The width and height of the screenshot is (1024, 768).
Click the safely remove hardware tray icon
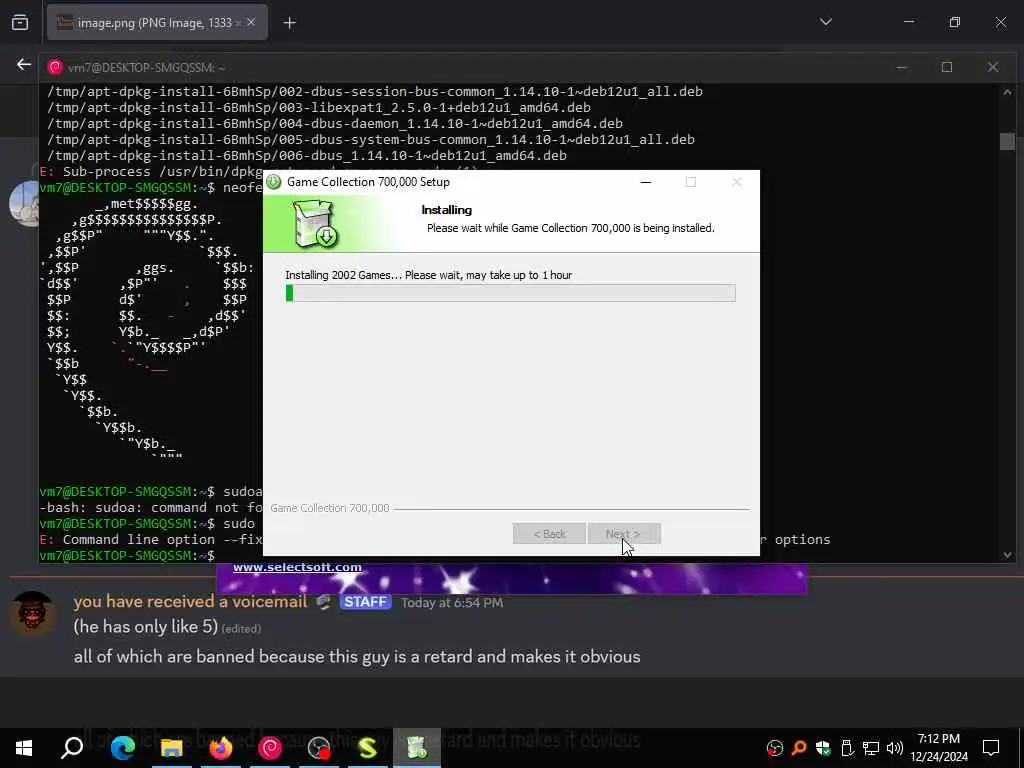[x=847, y=748]
